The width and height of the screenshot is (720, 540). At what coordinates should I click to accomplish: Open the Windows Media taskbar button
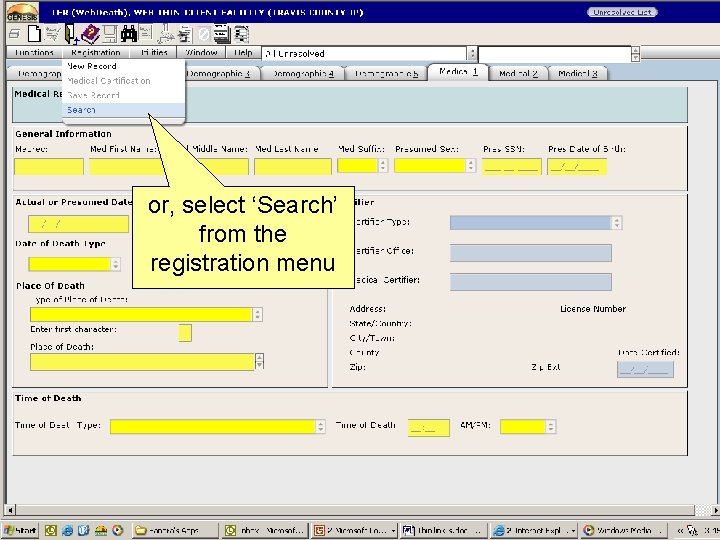click(623, 531)
